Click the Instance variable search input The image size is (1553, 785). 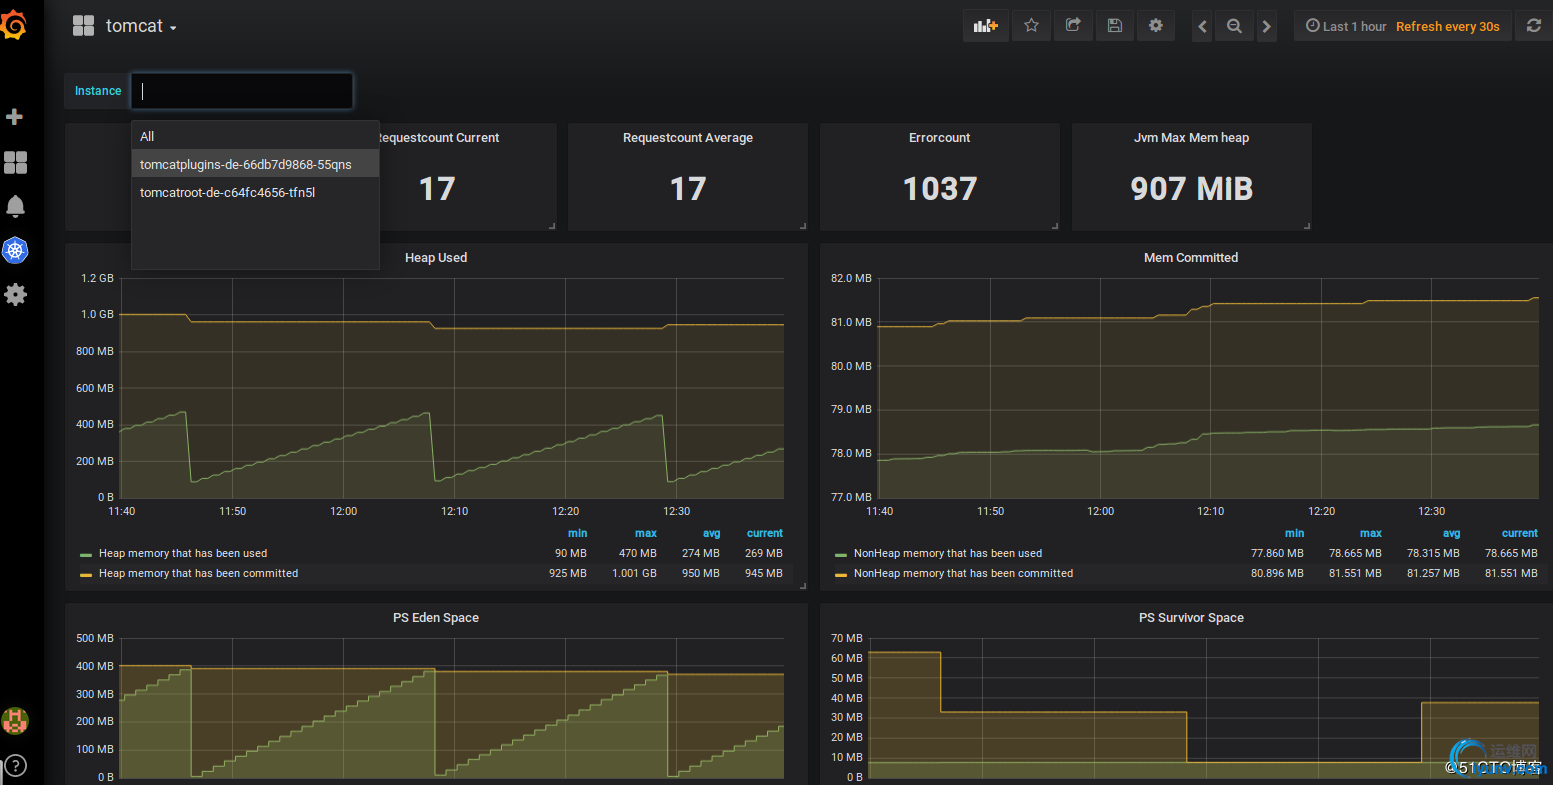(242, 91)
